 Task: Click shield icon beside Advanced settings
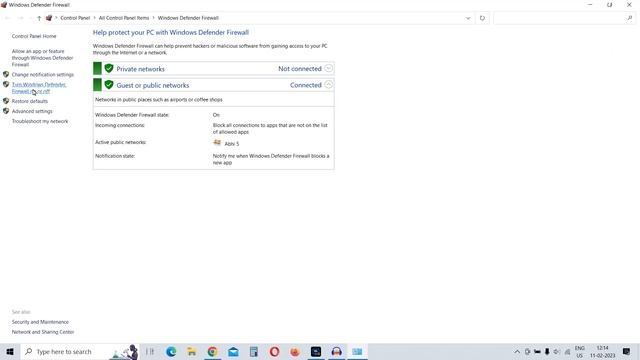click(x=6, y=111)
